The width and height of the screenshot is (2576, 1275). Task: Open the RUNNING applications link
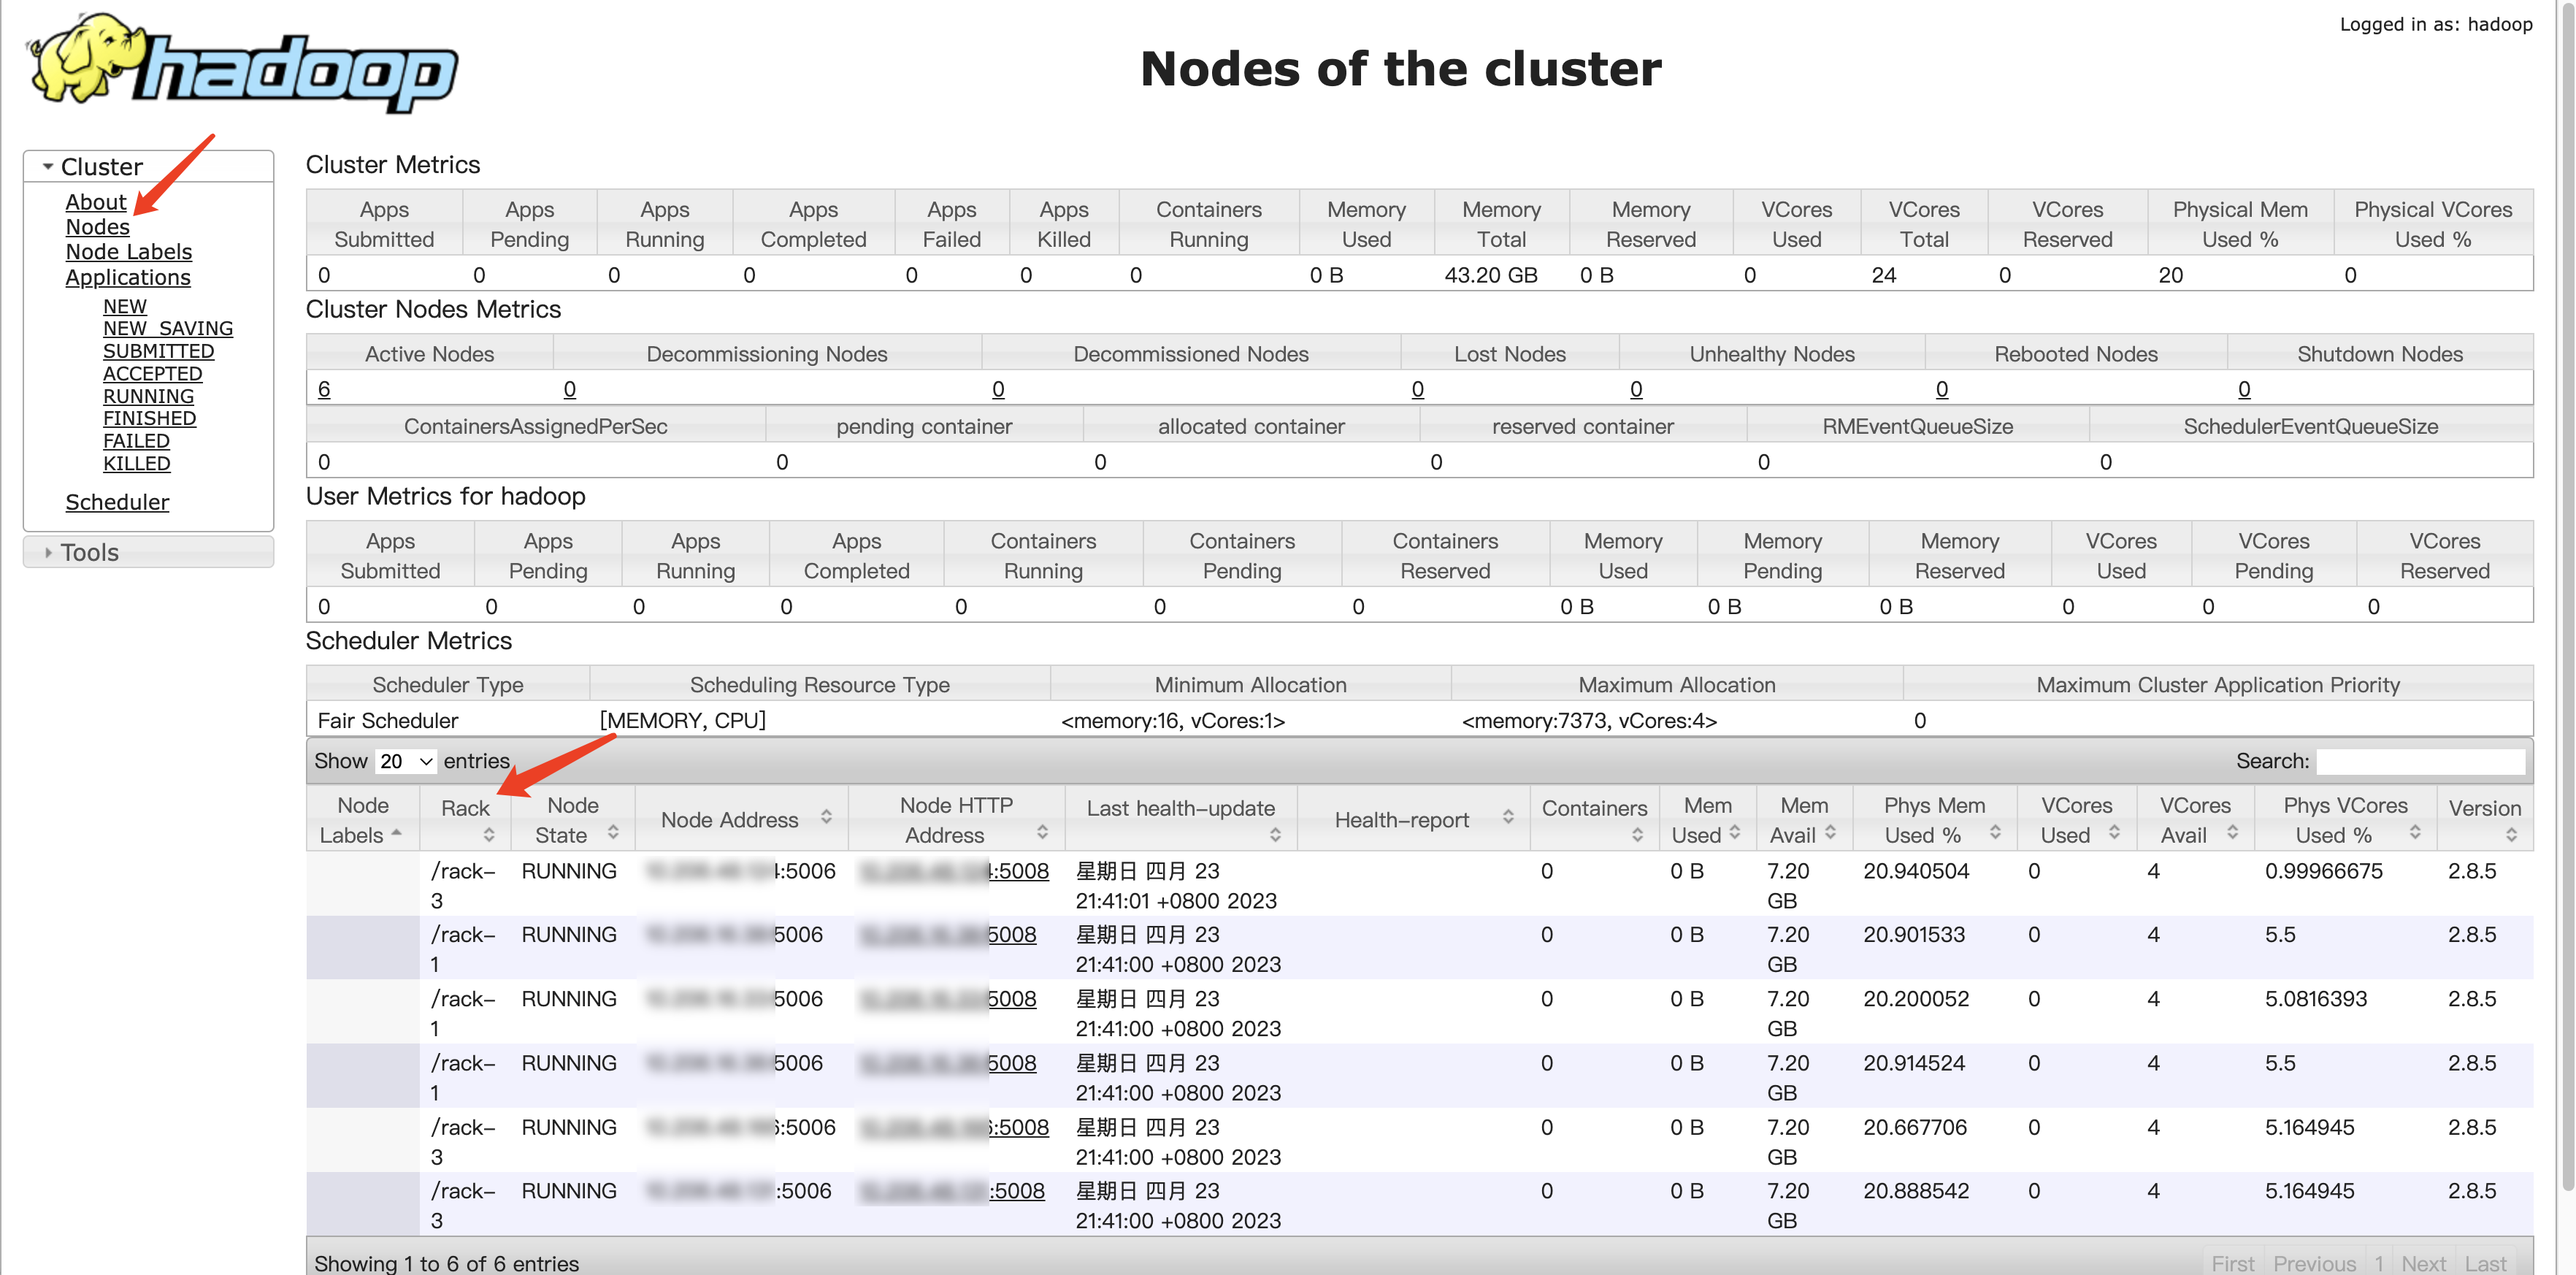click(148, 396)
